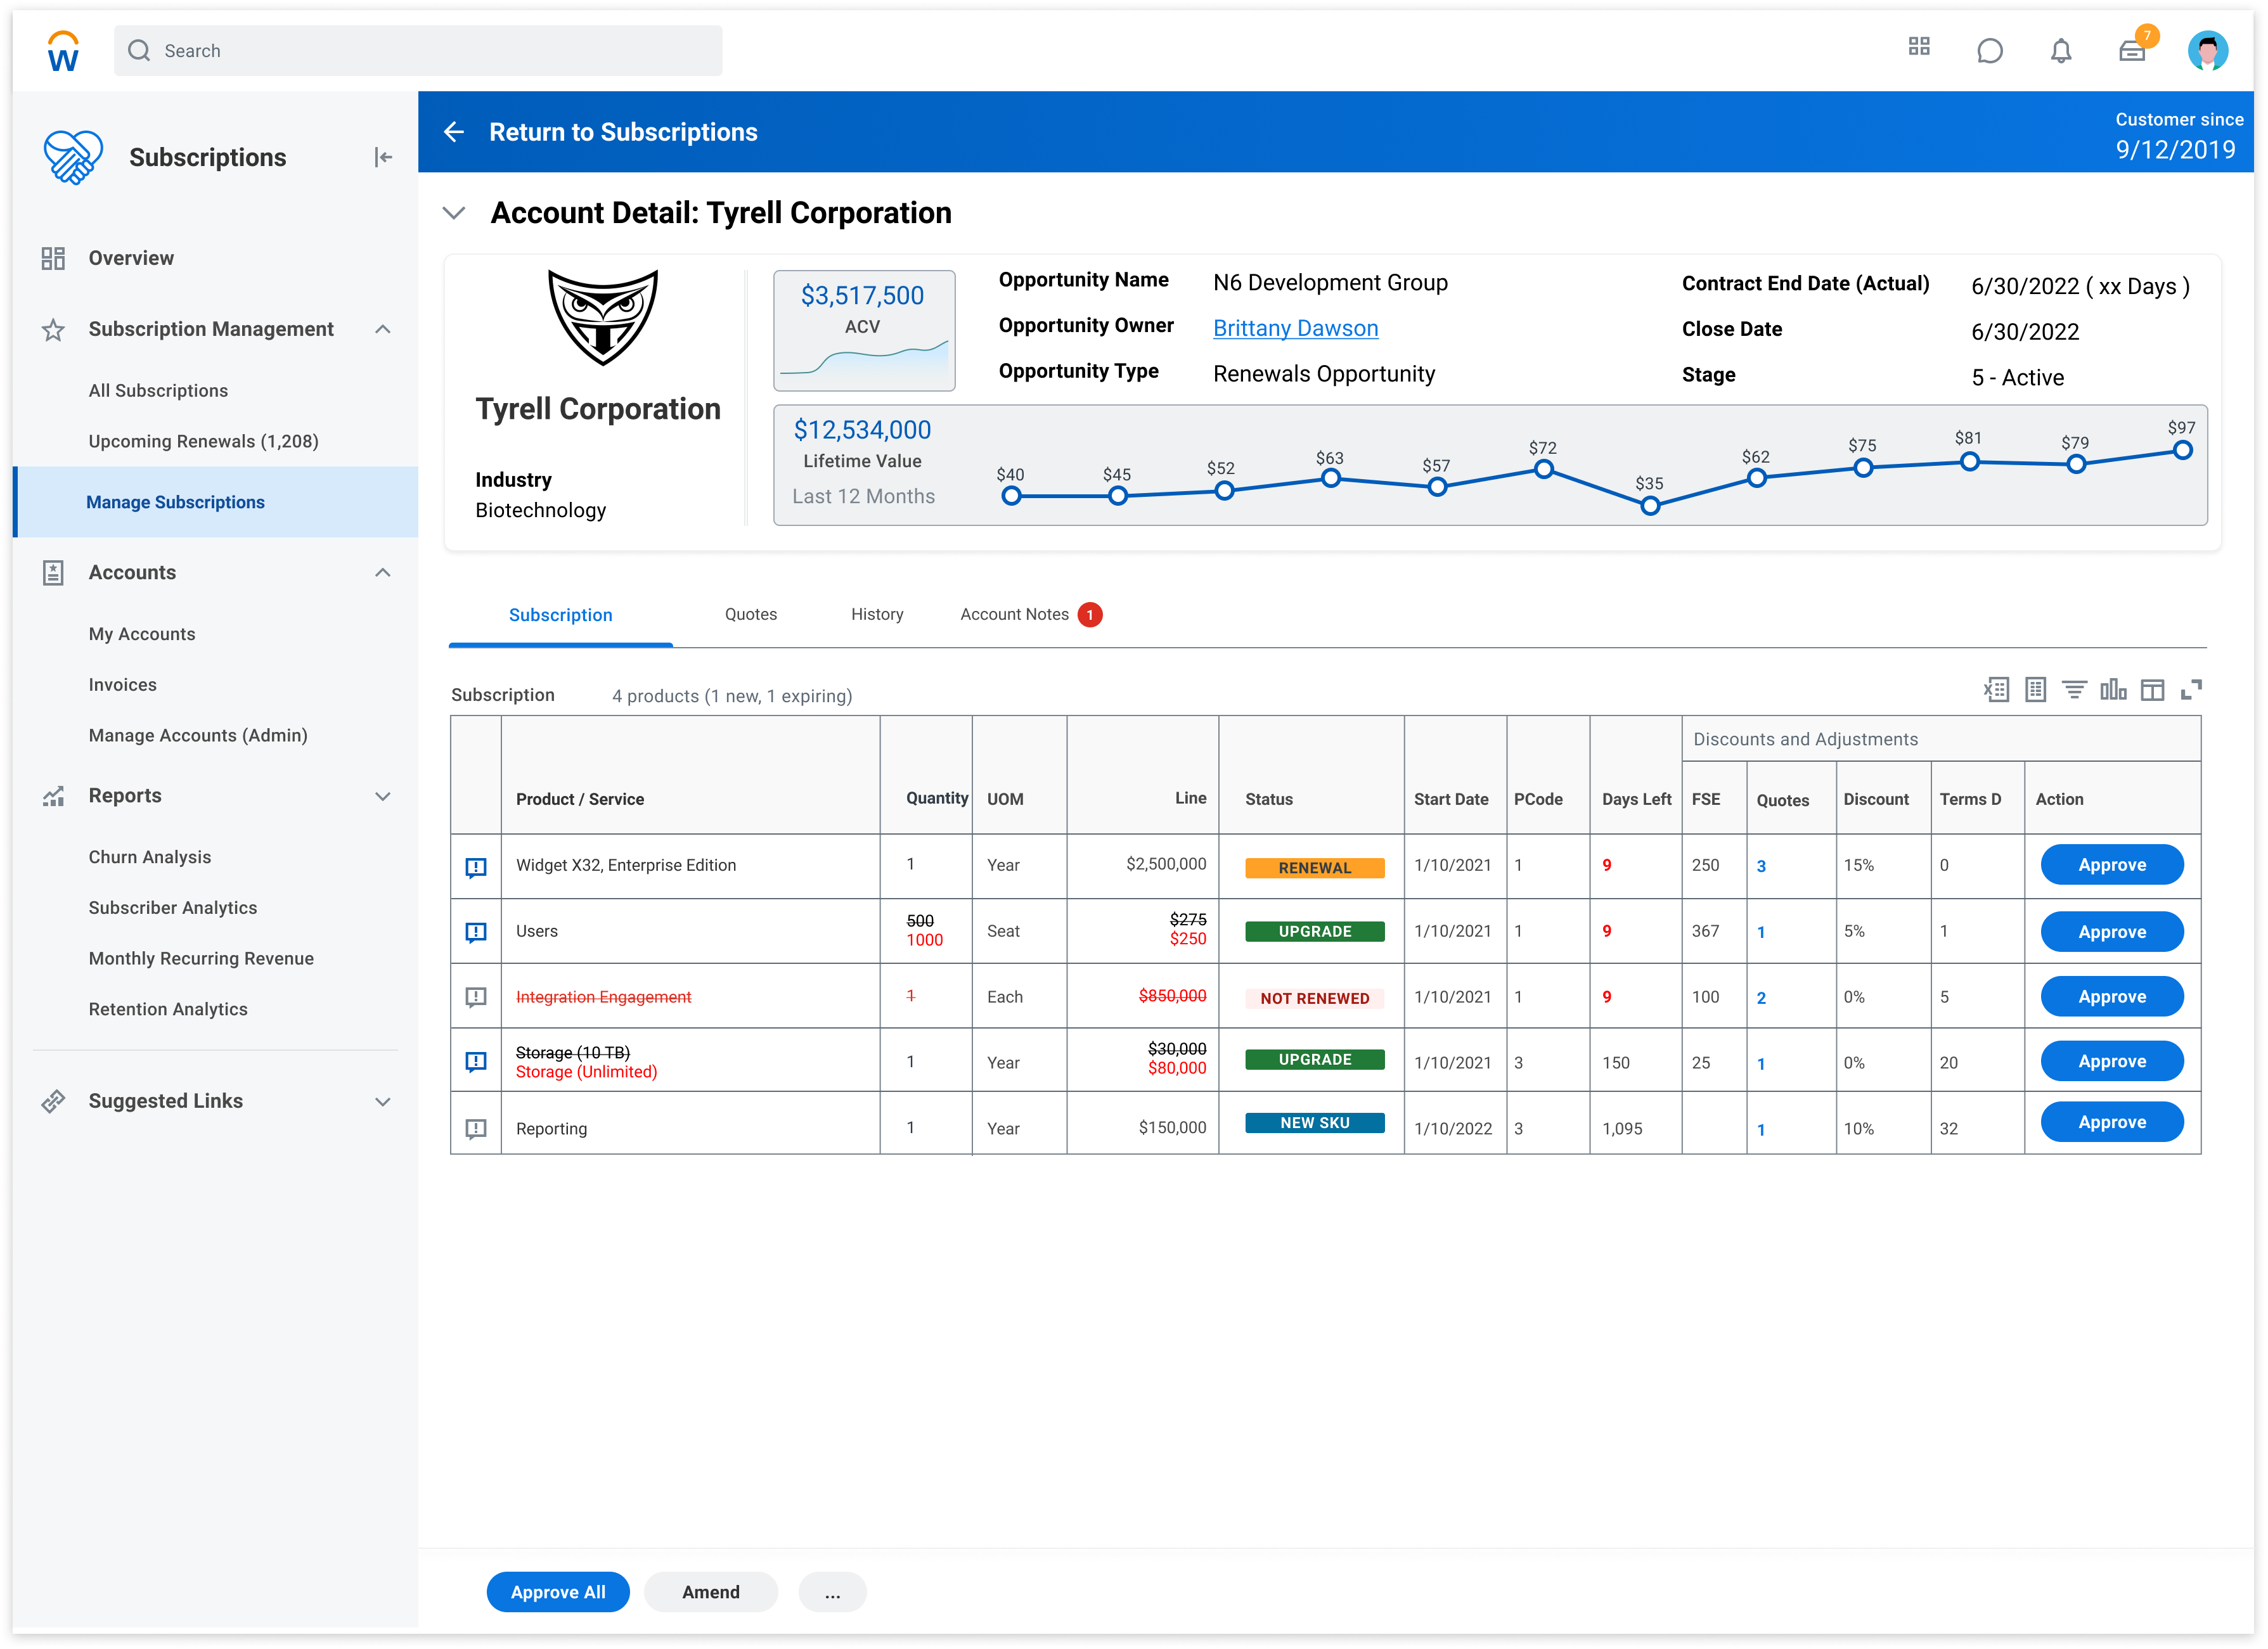Approve the Users upgrade line
The image size is (2268, 1649).
click(x=2112, y=932)
